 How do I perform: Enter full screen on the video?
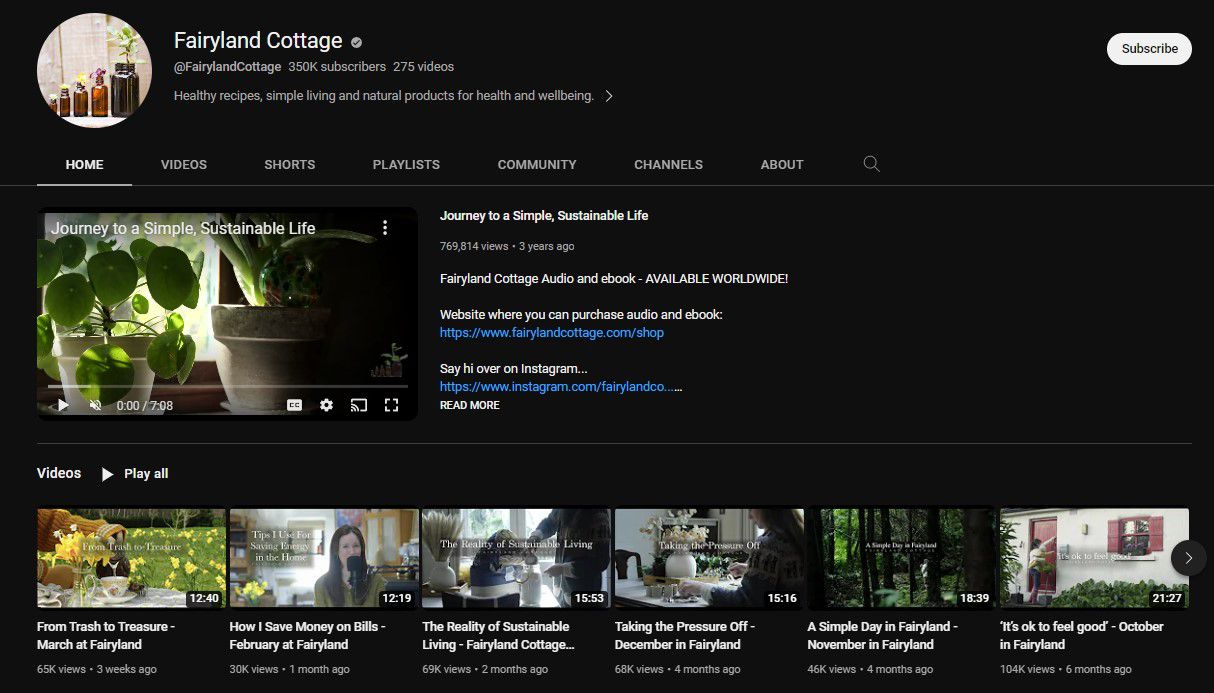tap(391, 405)
